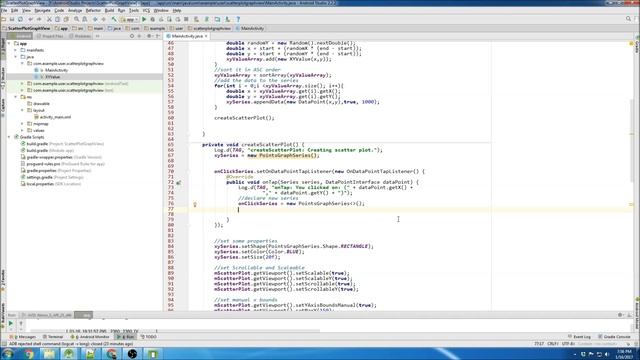Click the Redo arrow icon
This screenshot has height=360, width=640.
click(39, 19)
